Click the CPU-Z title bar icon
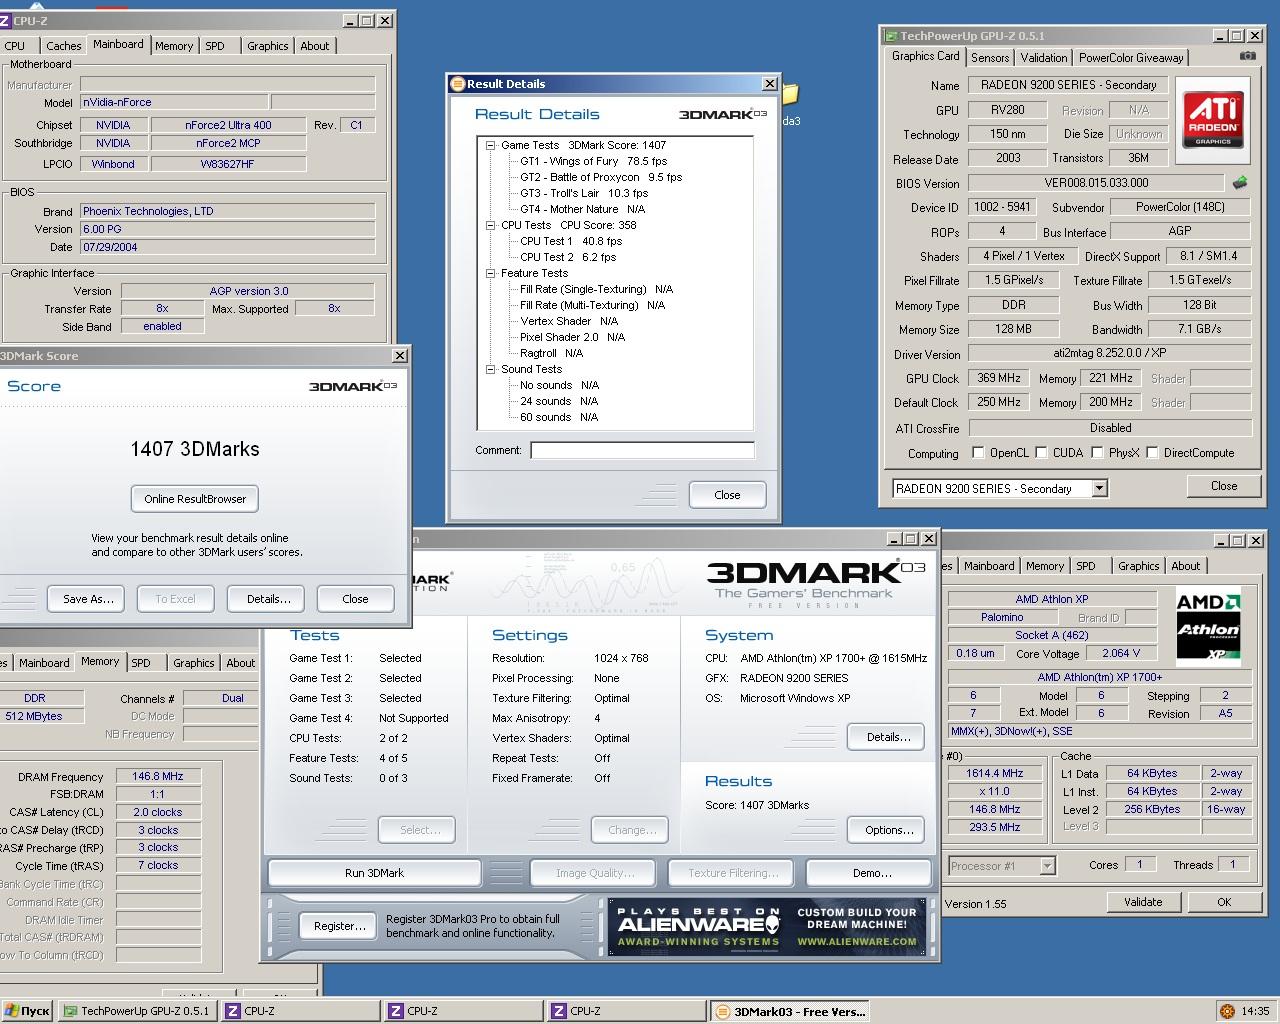Image resolution: width=1280 pixels, height=1024 pixels. click(6, 20)
